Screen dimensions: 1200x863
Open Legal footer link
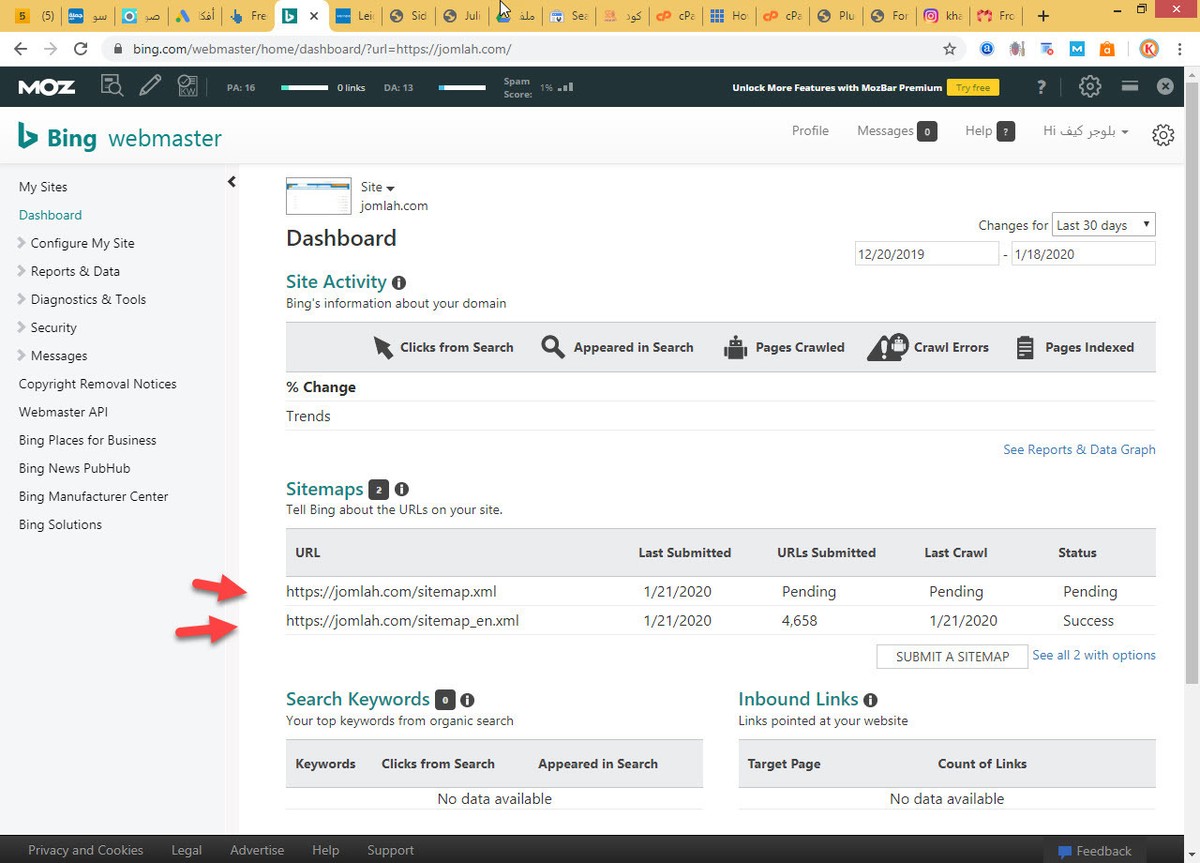coord(186,850)
